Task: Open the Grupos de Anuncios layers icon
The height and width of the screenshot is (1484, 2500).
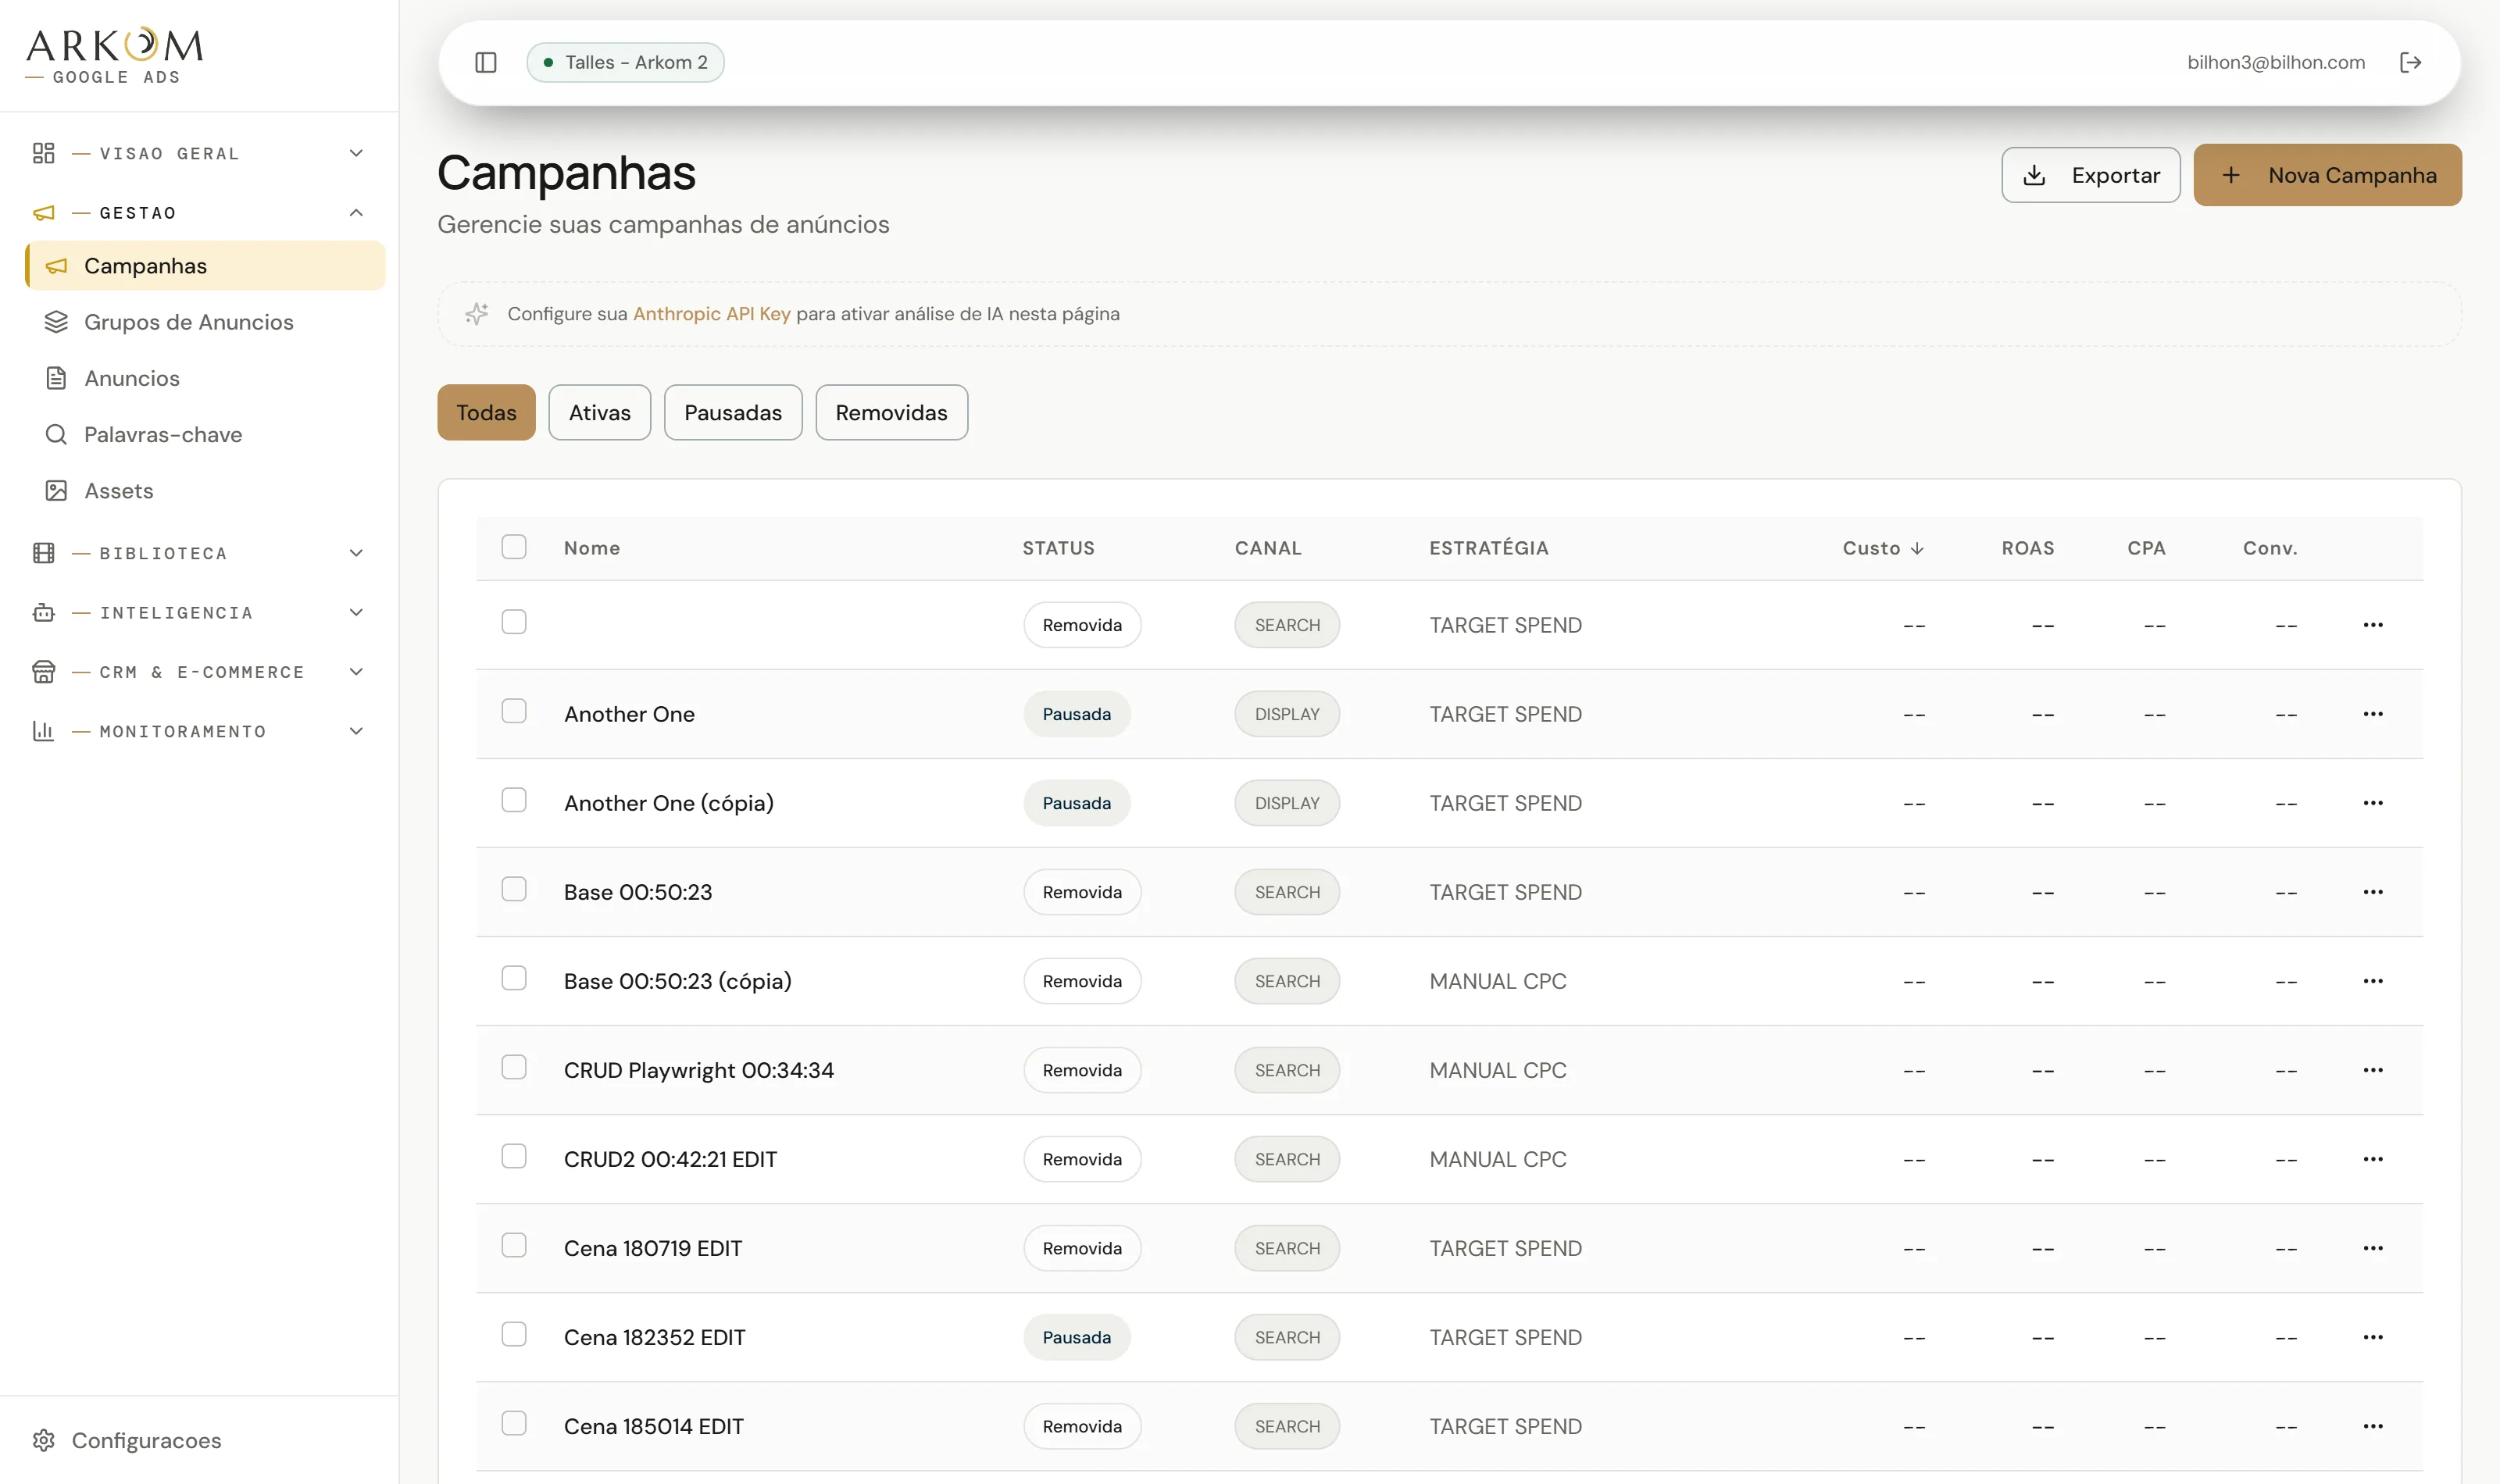Action: tap(56, 322)
